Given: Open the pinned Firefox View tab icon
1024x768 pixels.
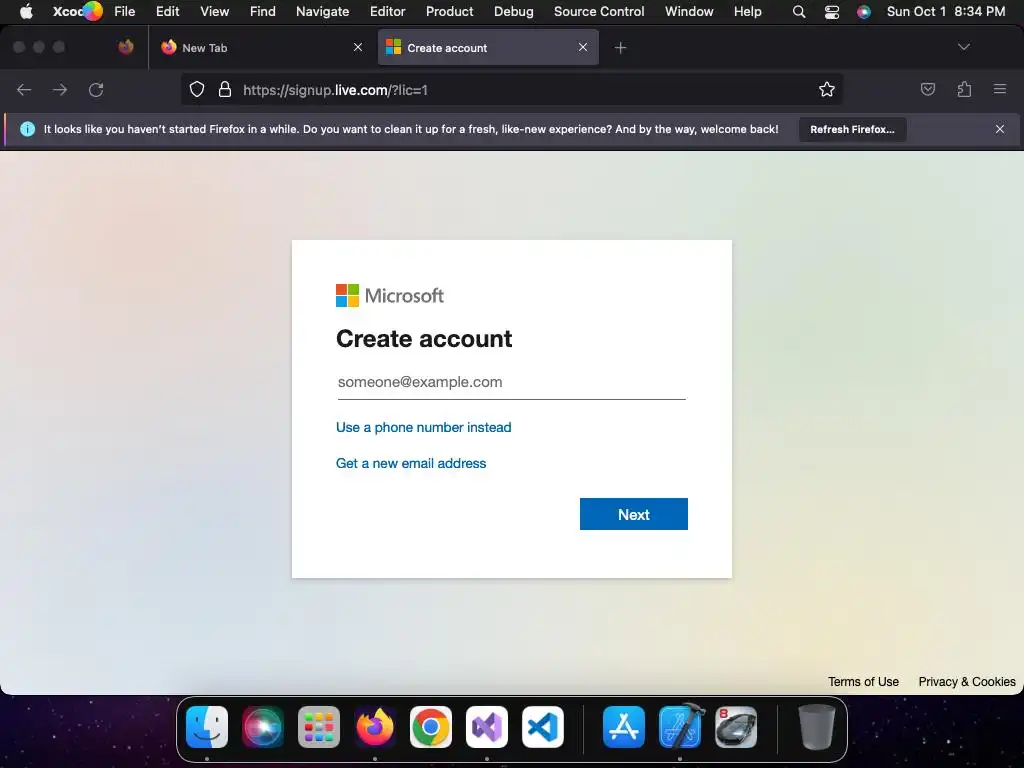Looking at the screenshot, I should (126, 47).
